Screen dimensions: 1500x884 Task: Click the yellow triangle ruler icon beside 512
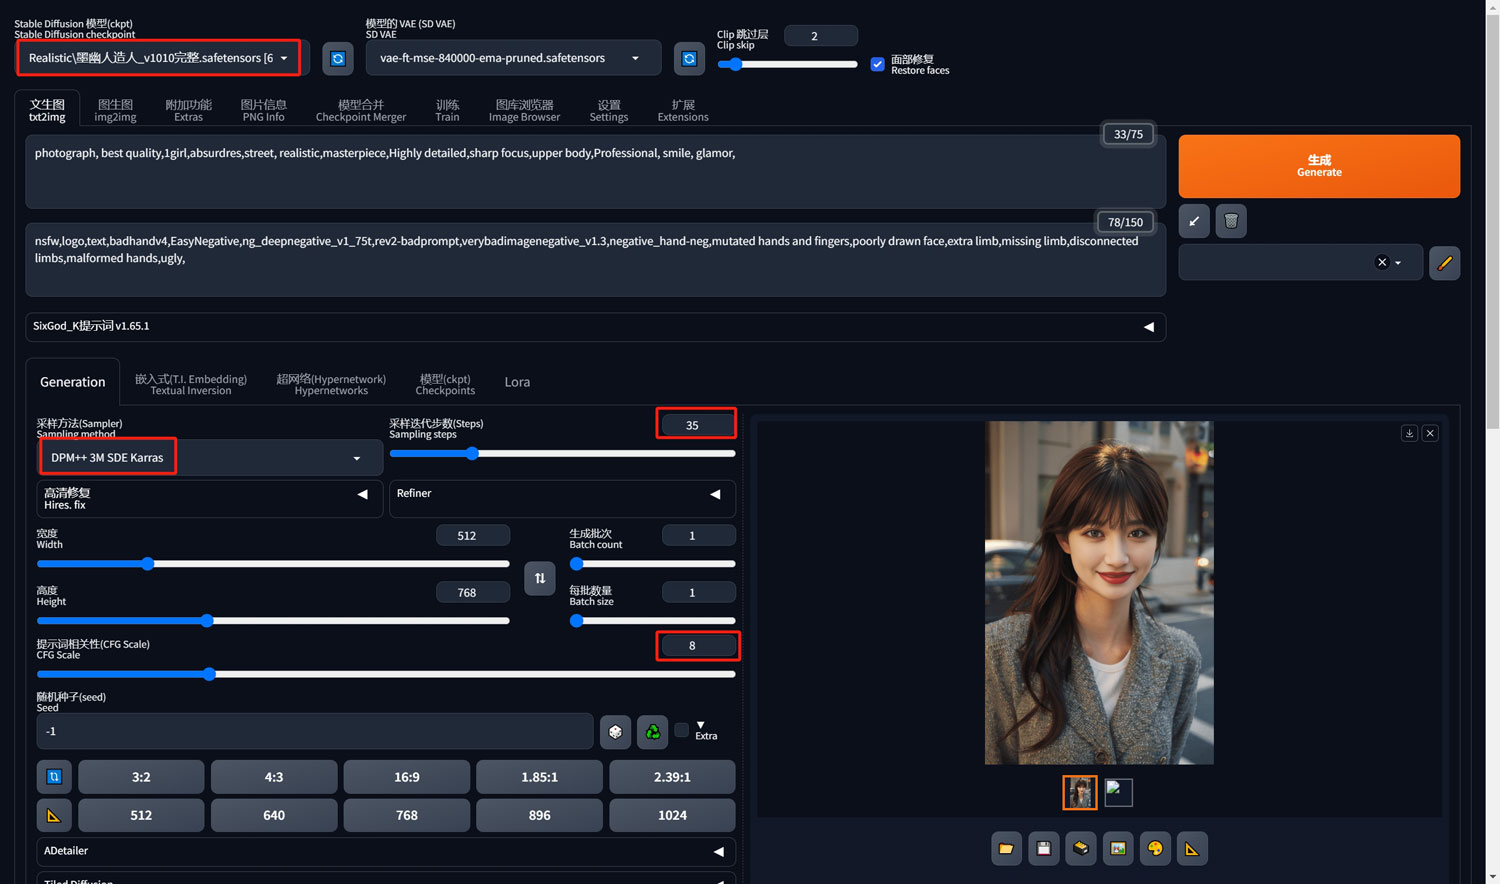54,816
